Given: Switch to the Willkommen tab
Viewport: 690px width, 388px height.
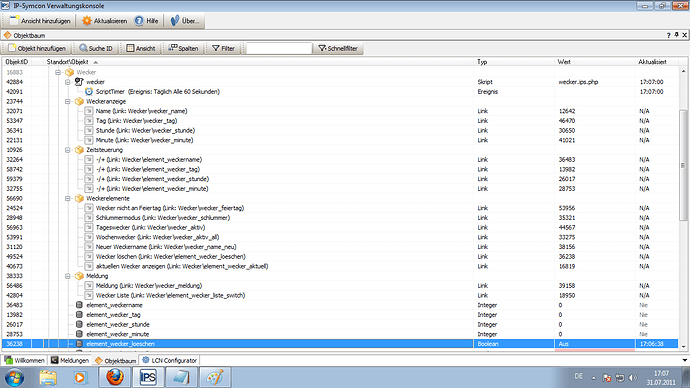Looking at the screenshot, I should point(25,360).
